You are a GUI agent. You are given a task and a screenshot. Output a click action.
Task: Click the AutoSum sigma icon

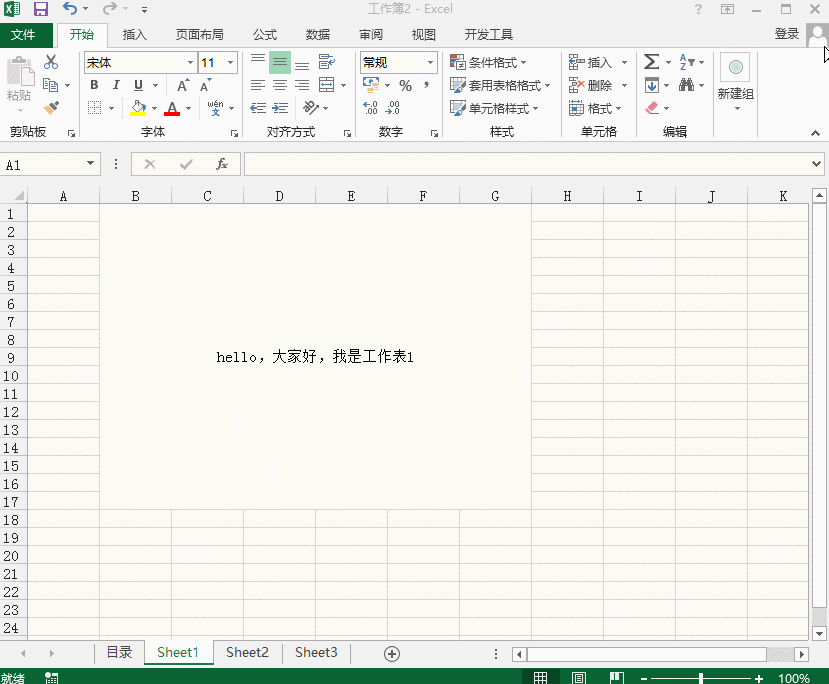[651, 62]
